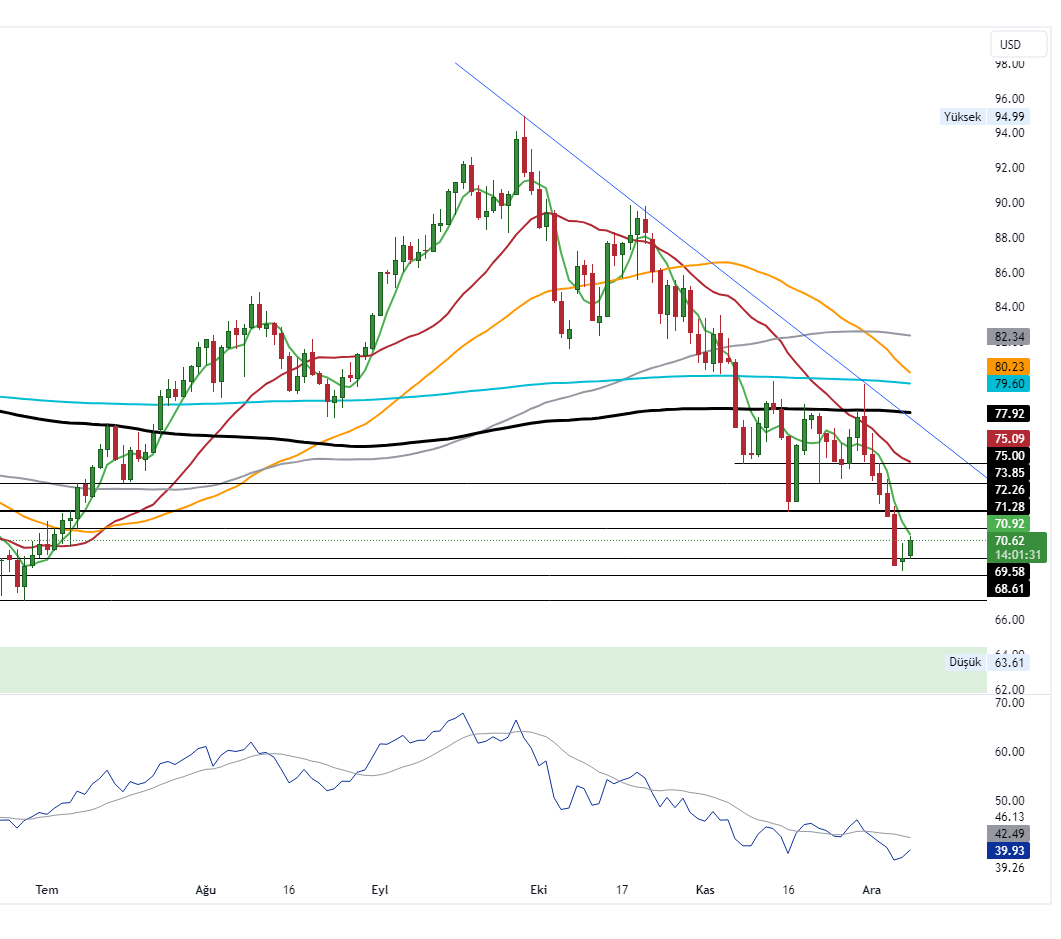Click the Eki label on time axis
Screen dimensions: 1061x939
tap(539, 889)
